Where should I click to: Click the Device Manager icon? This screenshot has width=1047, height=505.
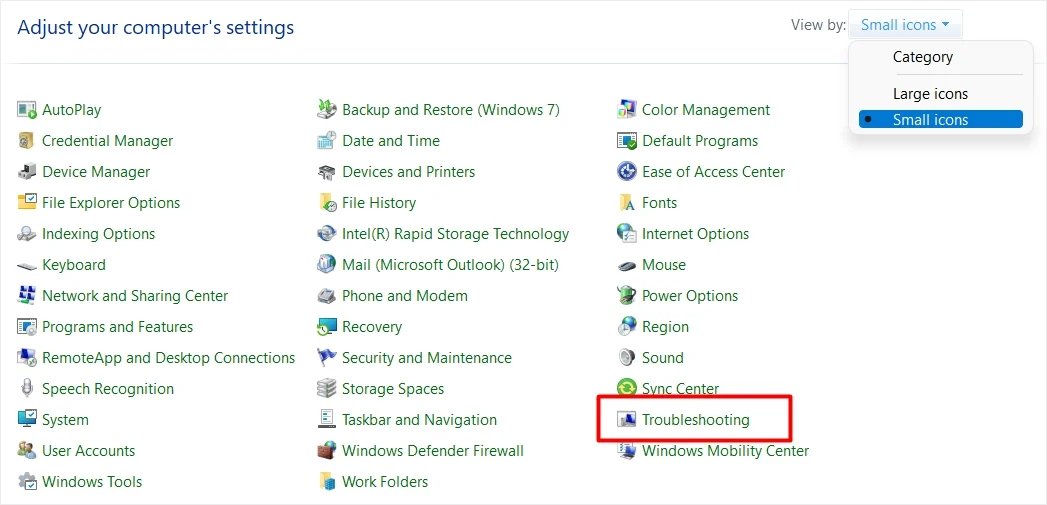point(27,172)
